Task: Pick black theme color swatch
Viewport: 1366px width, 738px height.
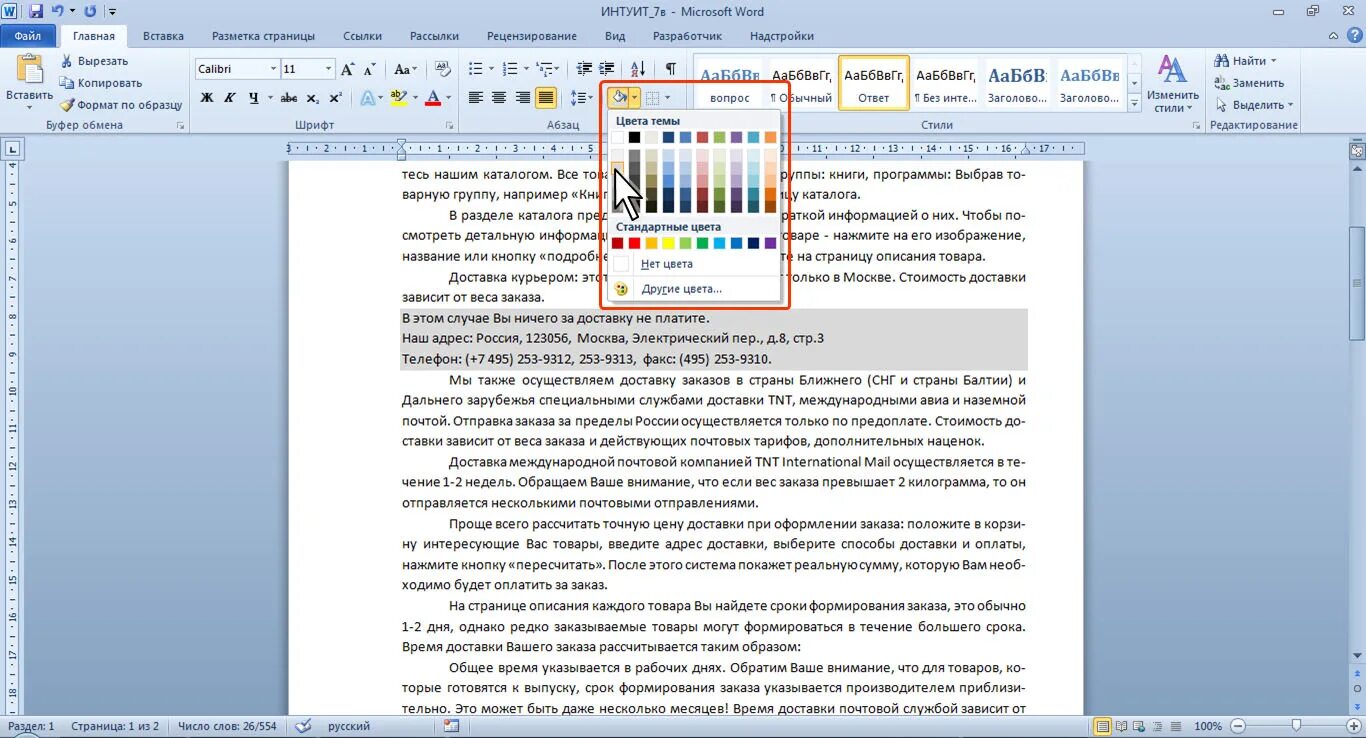Action: pyautogui.click(x=634, y=137)
